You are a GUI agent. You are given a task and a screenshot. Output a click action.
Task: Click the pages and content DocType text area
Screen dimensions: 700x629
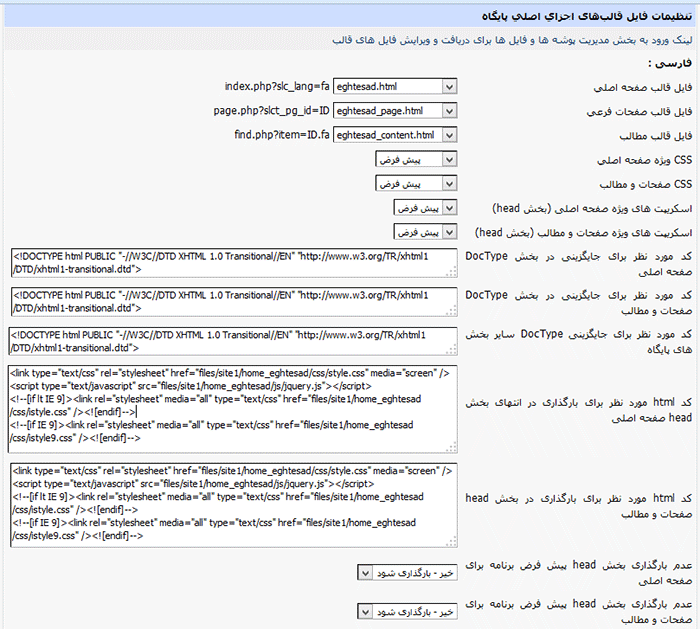coord(232,302)
